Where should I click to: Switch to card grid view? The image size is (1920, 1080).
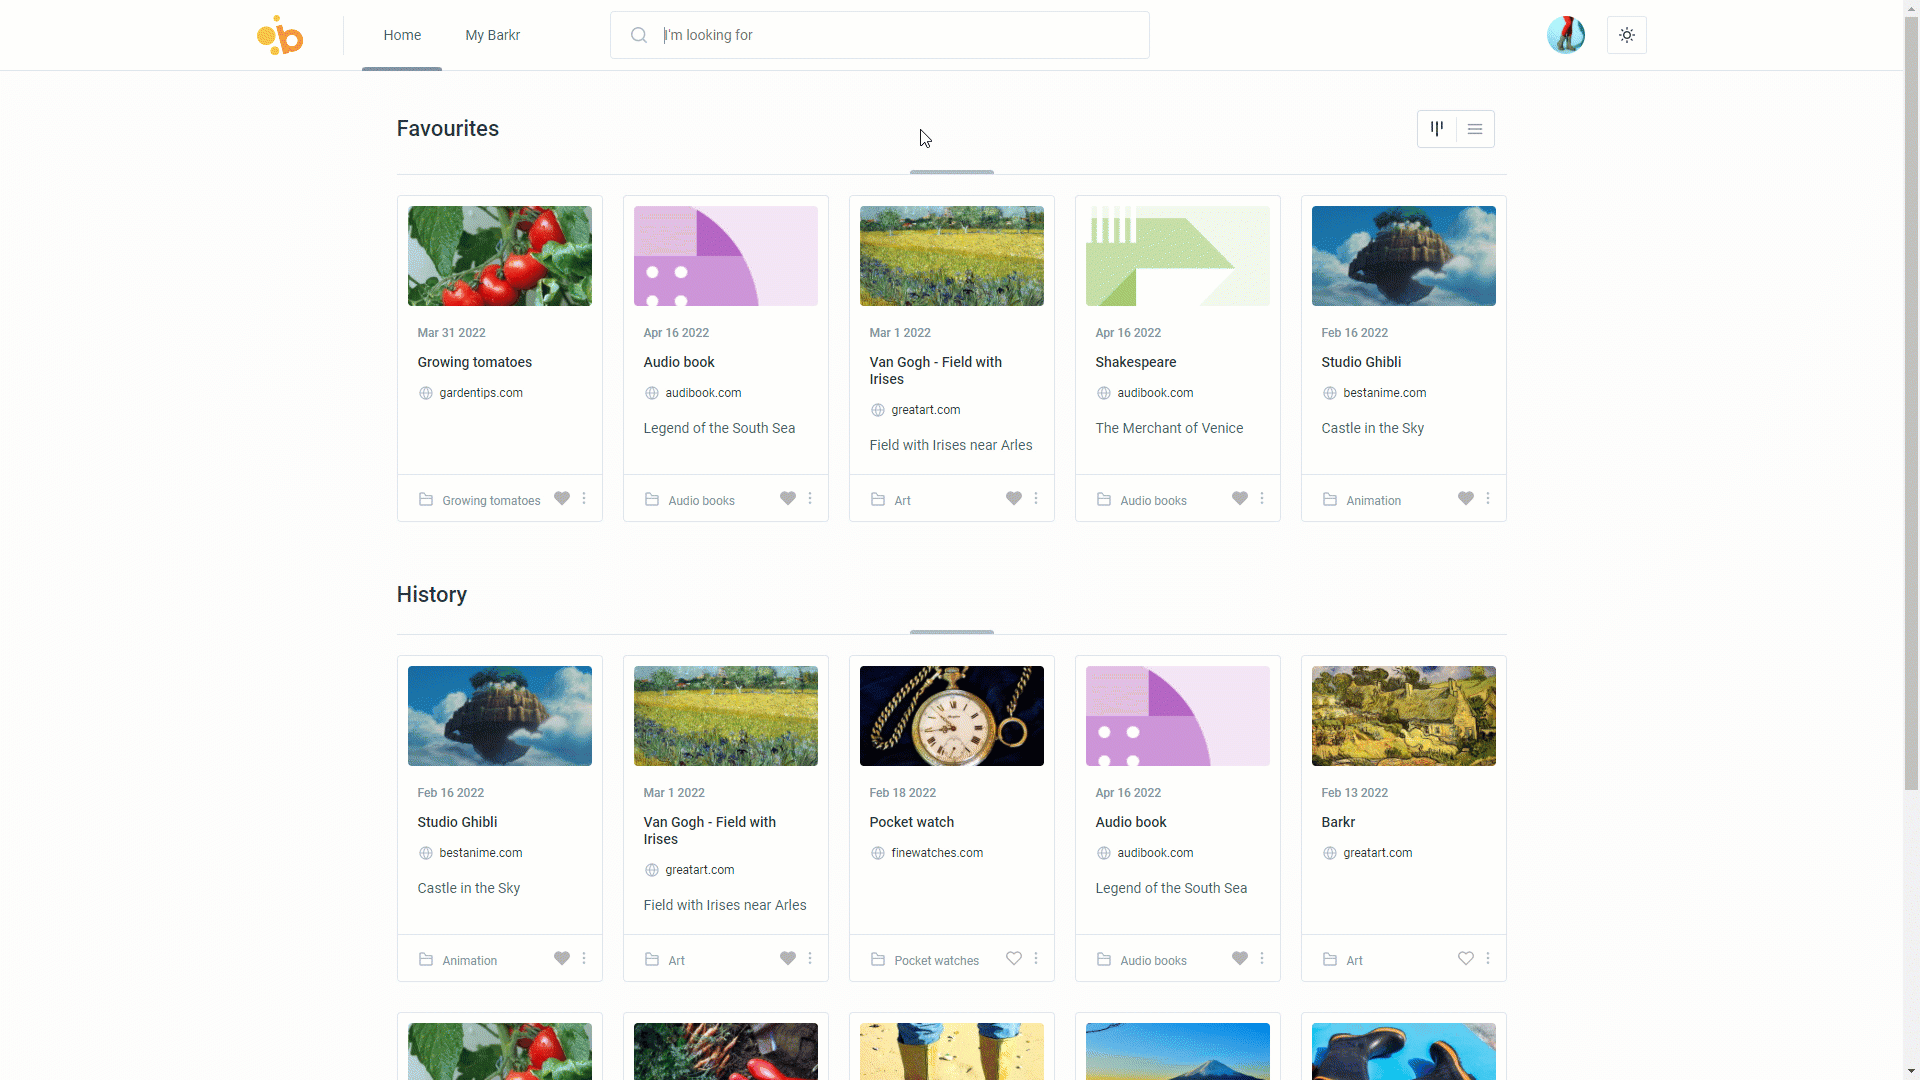click(1437, 129)
